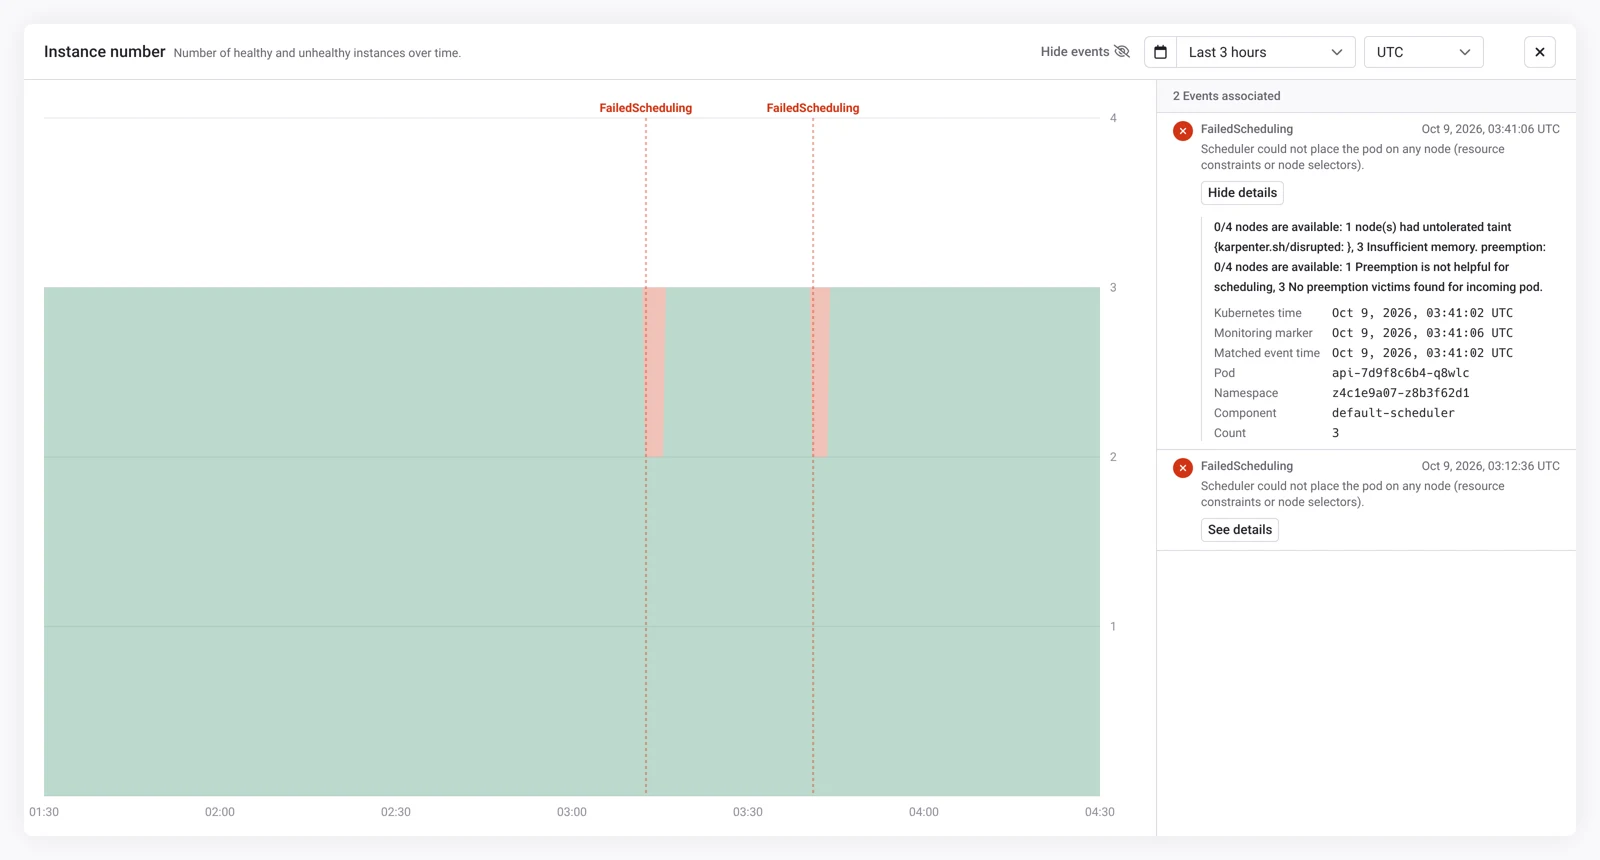Click the pod name api-7d9f8c6b4-q8wlc
This screenshot has width=1600, height=860.
(1400, 373)
